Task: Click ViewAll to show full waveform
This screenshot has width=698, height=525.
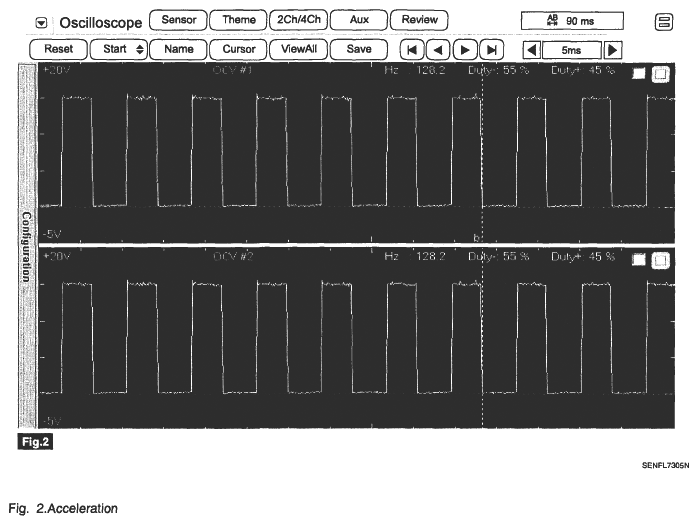Action: 297,48
